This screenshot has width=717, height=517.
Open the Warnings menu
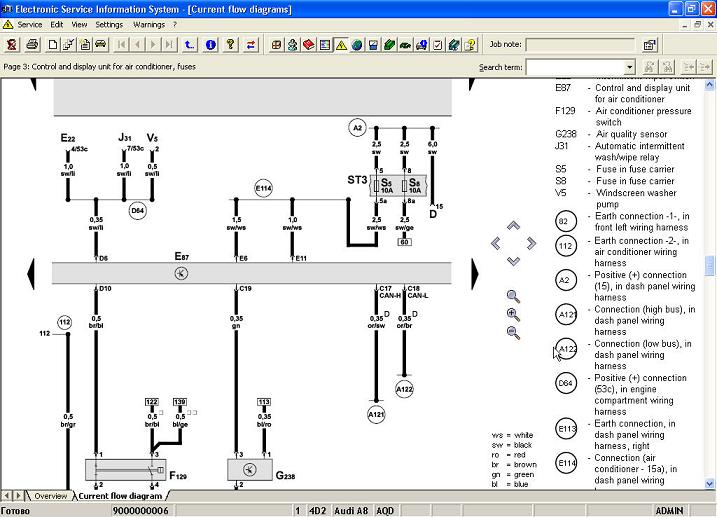[x=149, y=24]
